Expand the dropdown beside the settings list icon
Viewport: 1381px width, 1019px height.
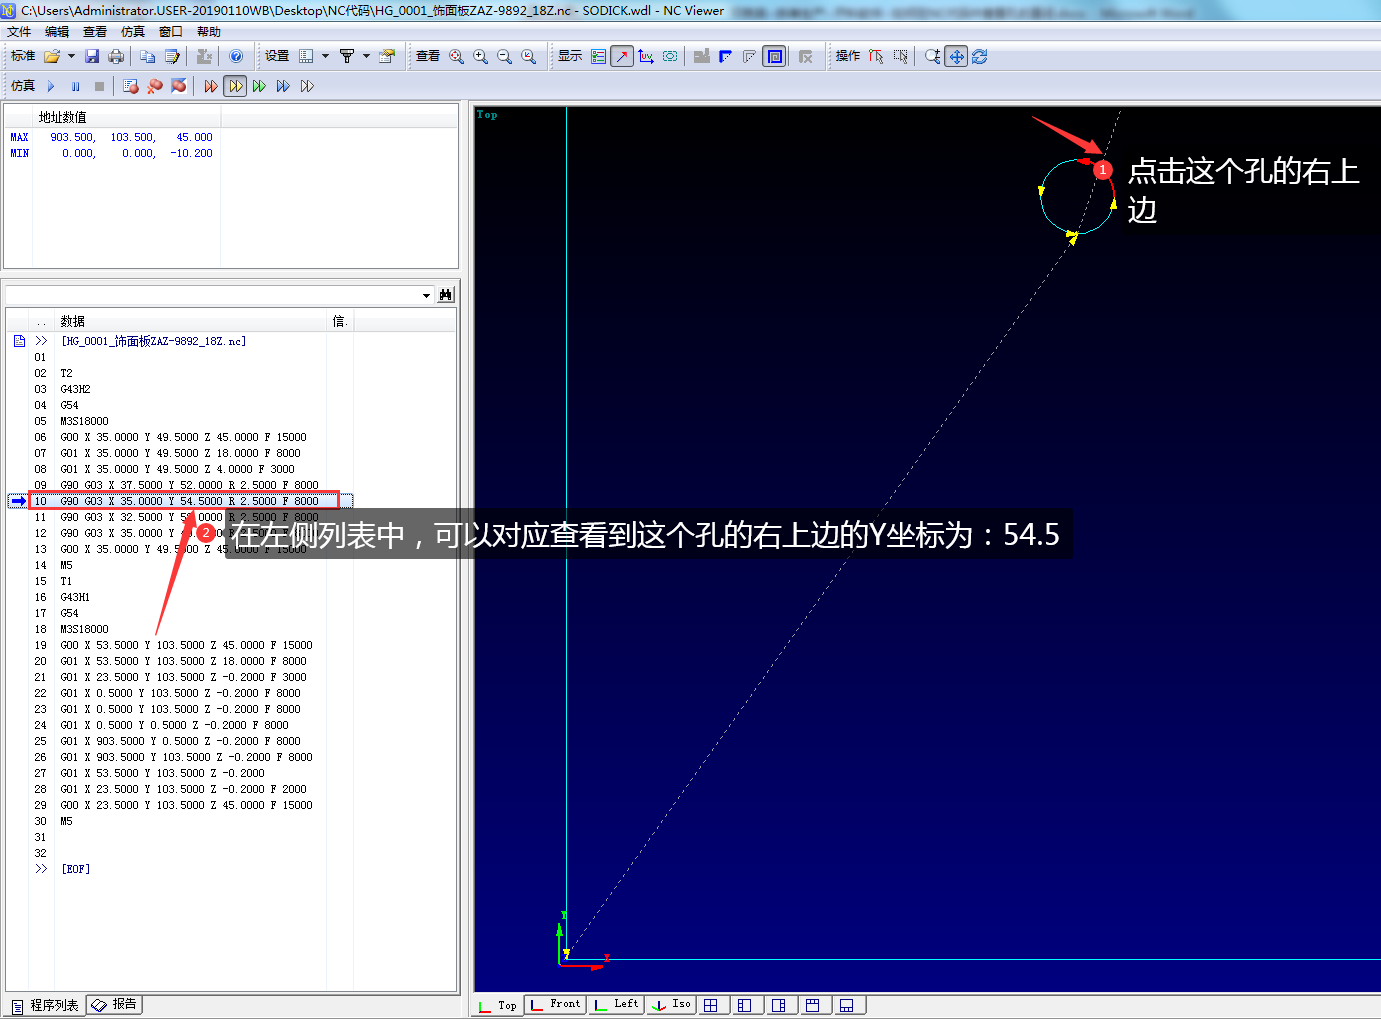coord(325,56)
